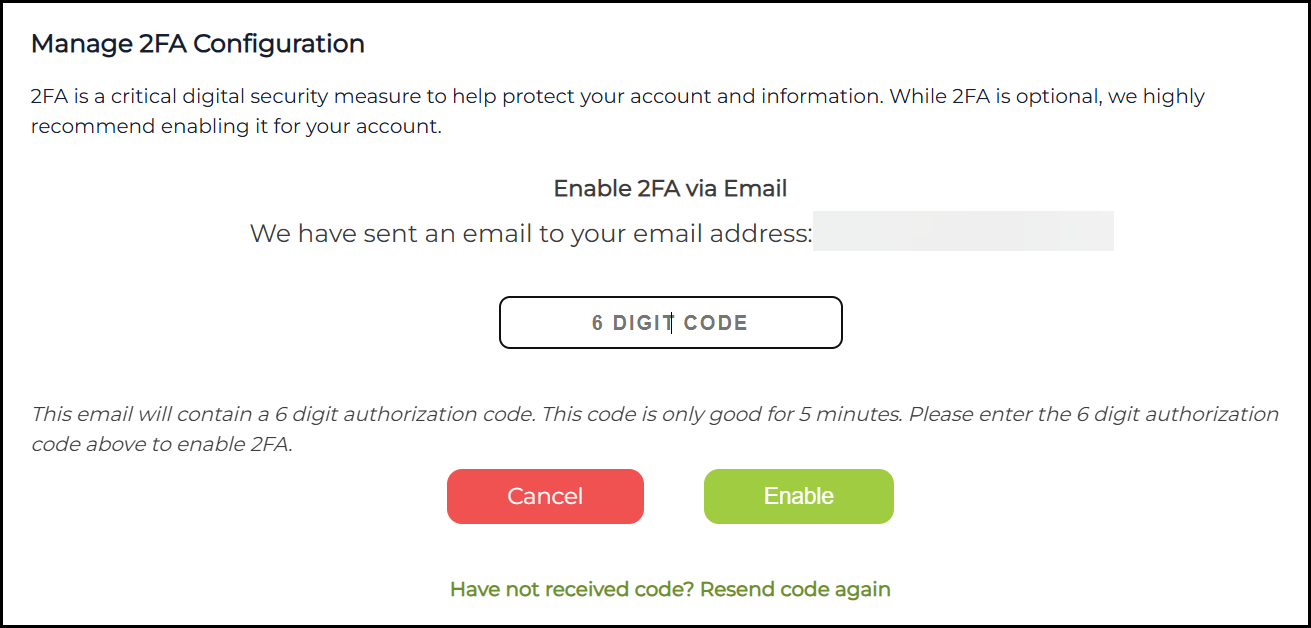Click the 6 DIGIT CODE input field
The height and width of the screenshot is (628, 1311).
670,322
